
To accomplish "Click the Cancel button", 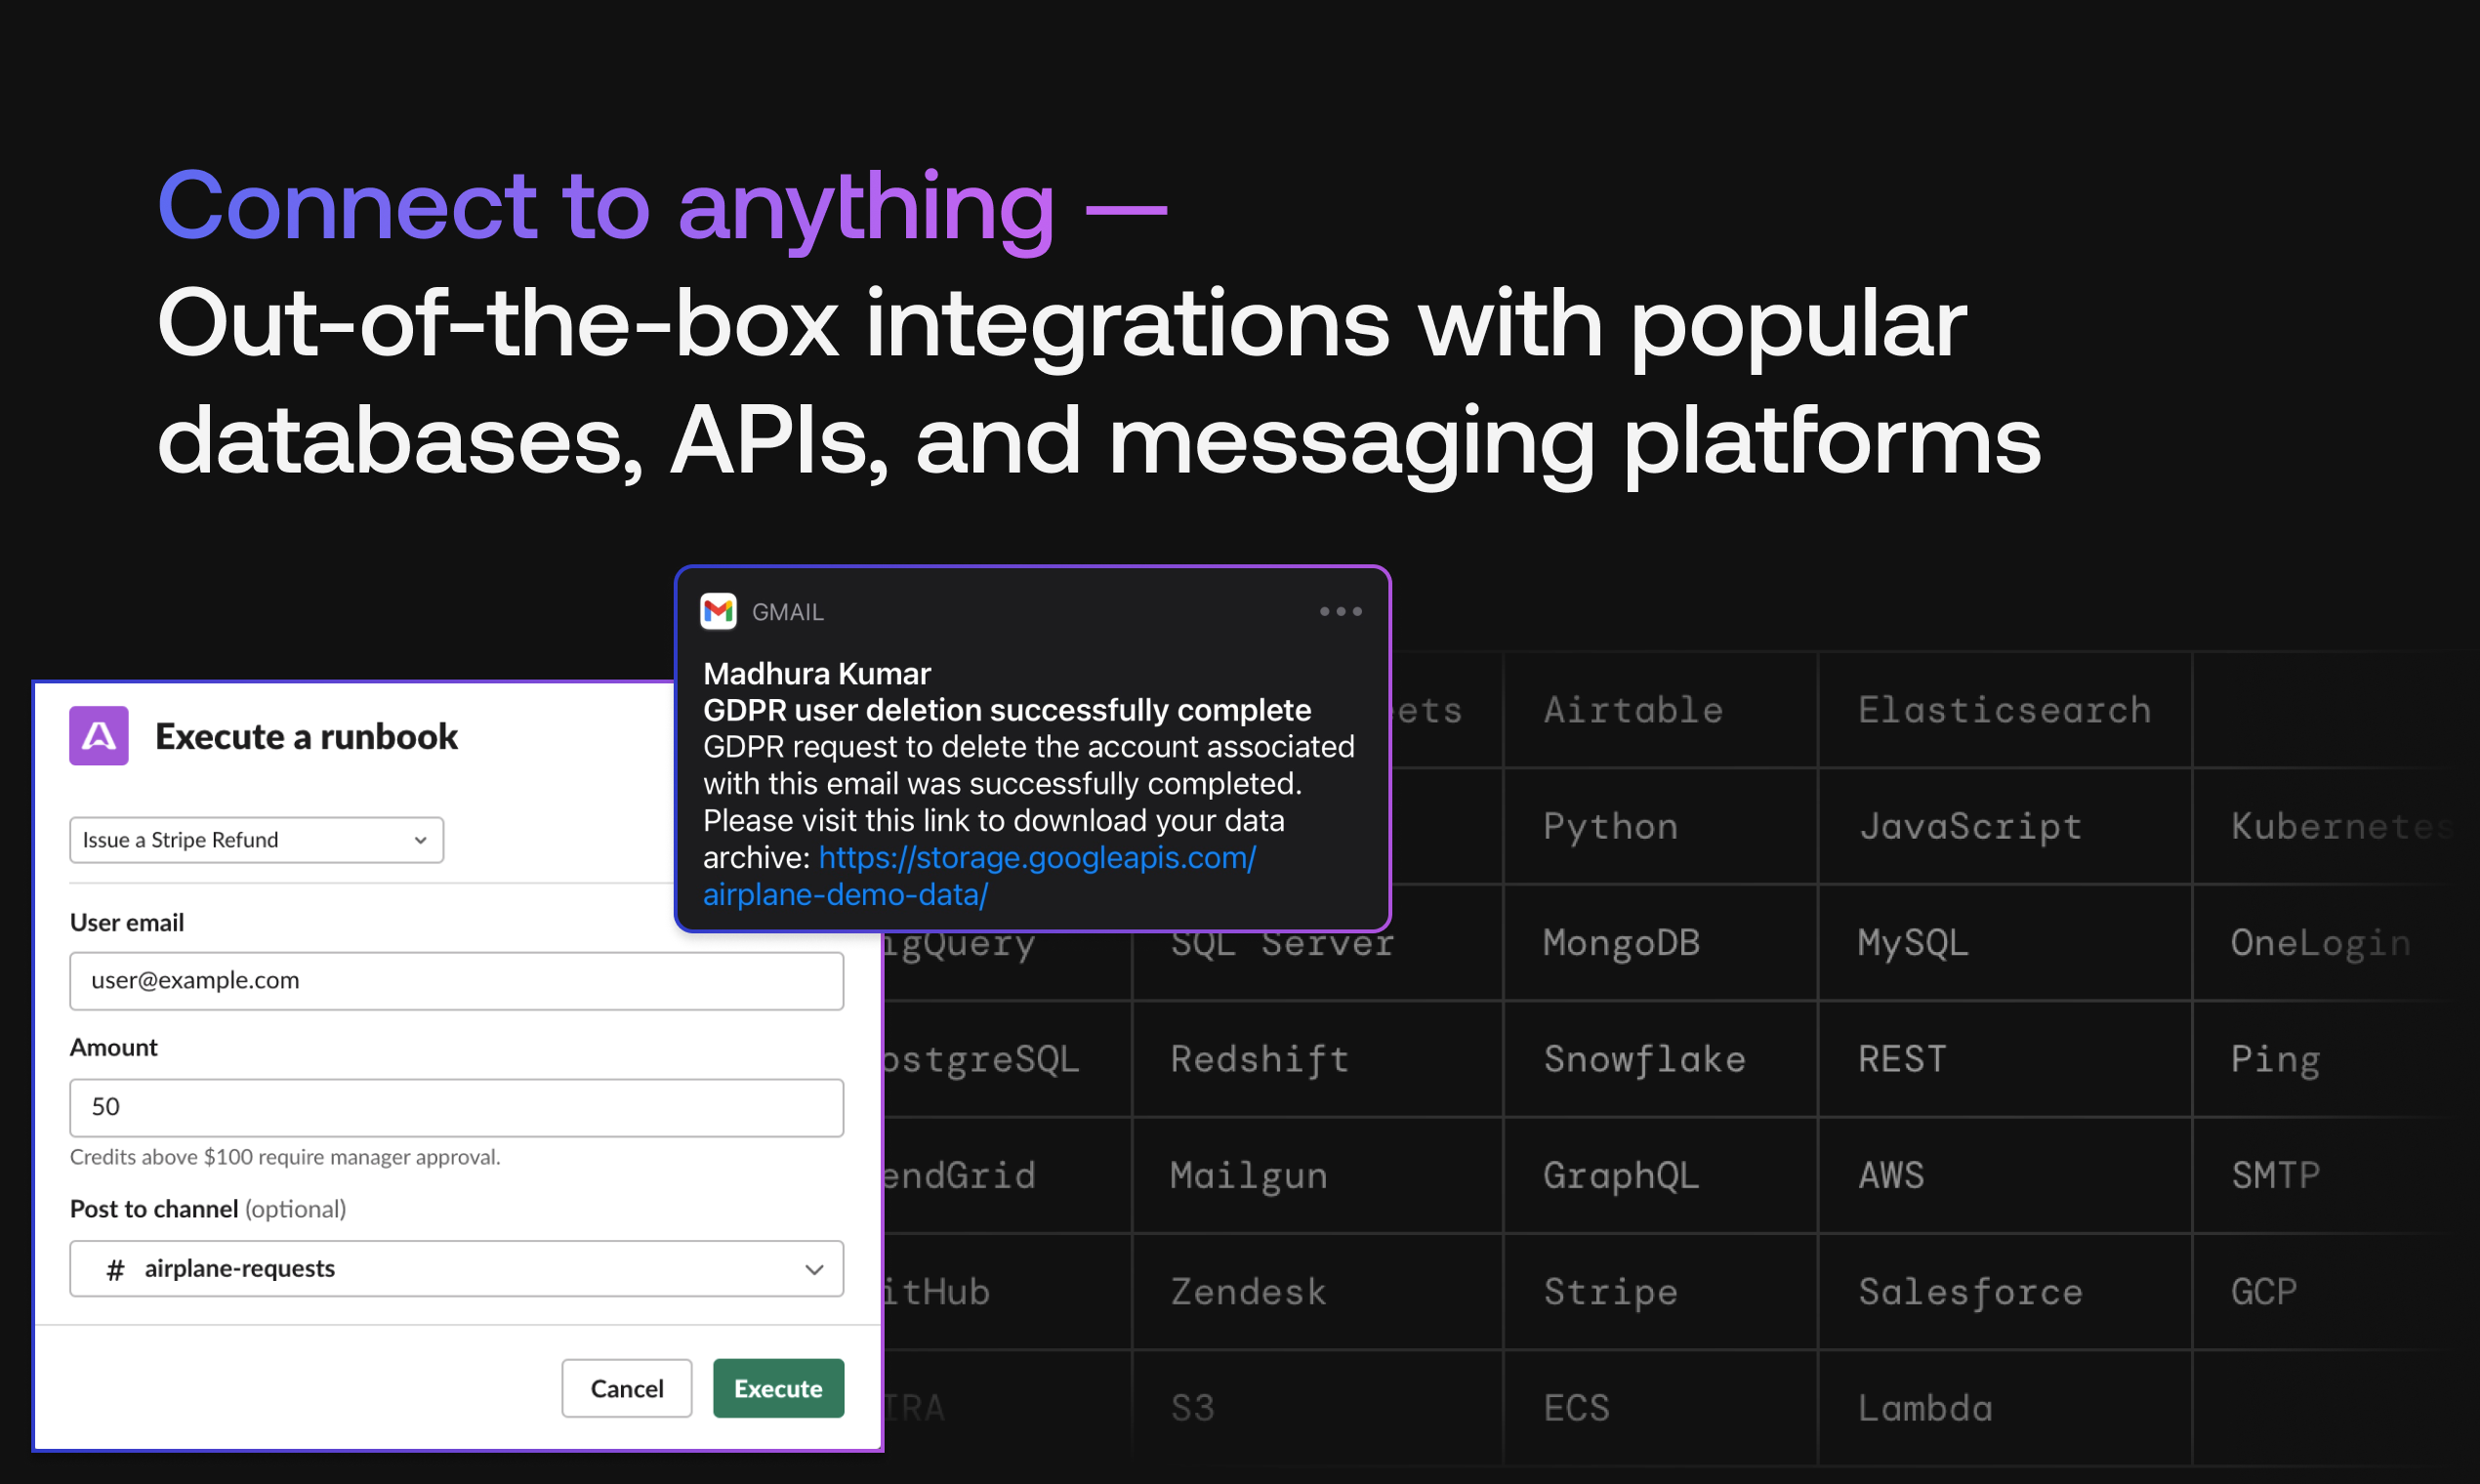I will tap(626, 1388).
